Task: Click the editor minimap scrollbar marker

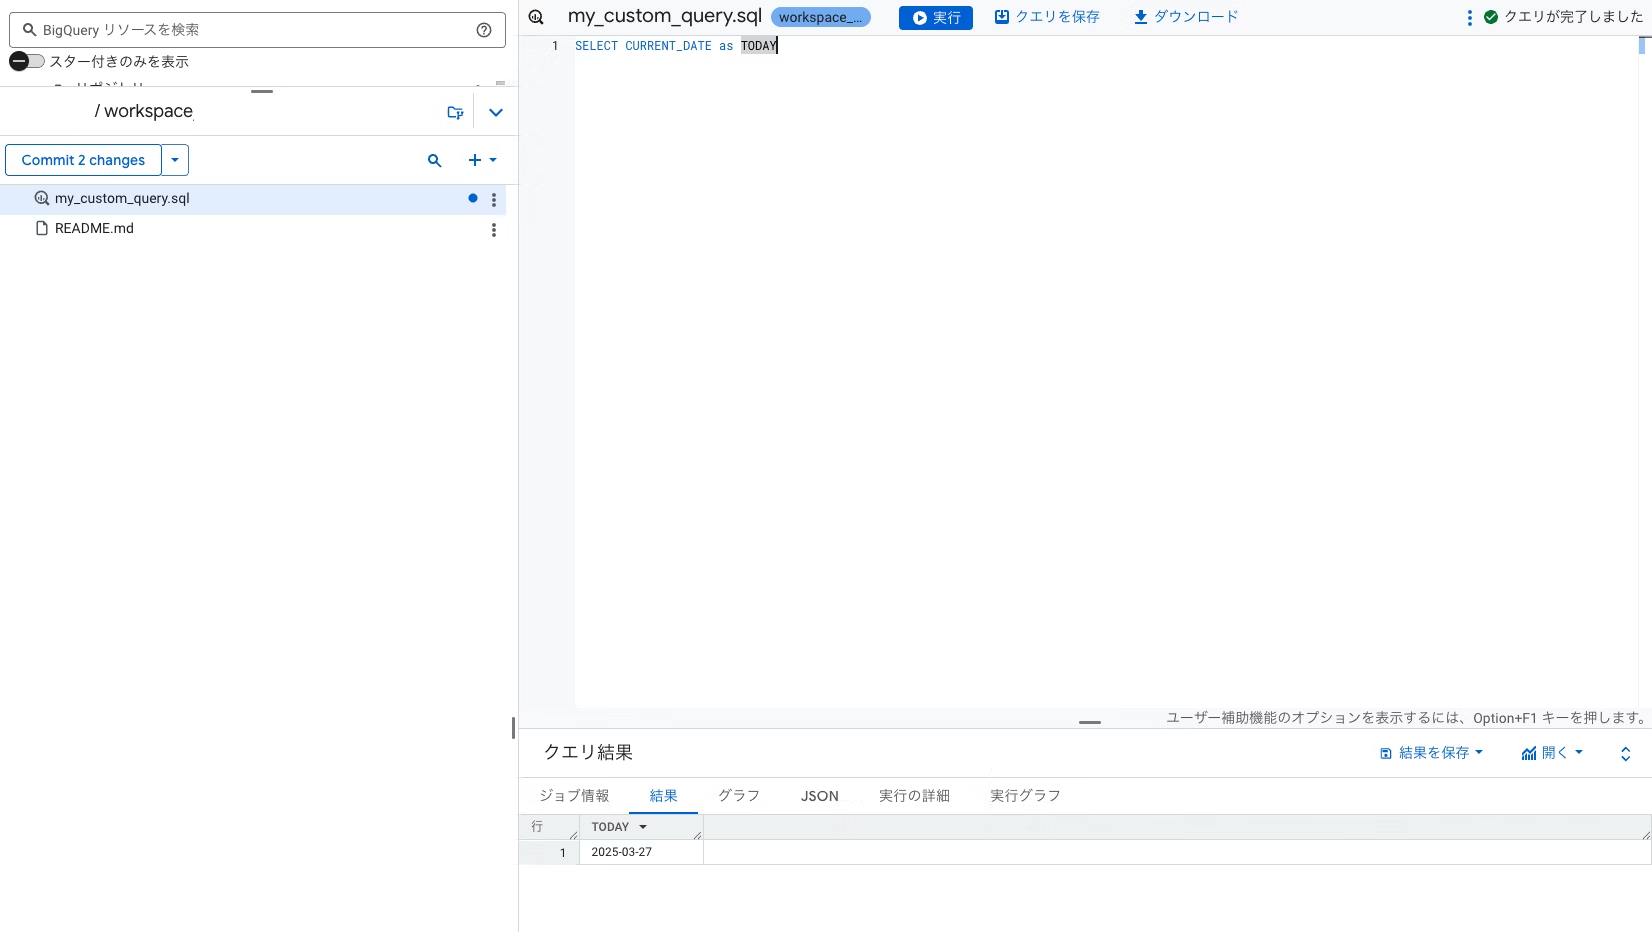Action: coord(1644,45)
